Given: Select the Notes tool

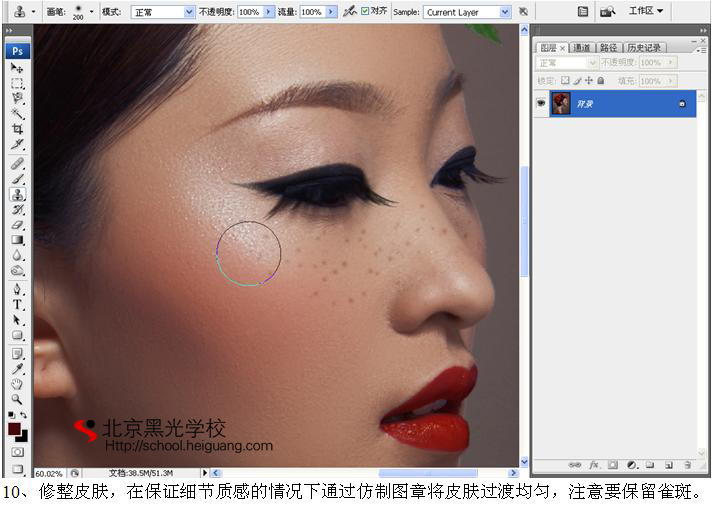Looking at the screenshot, I should click(x=17, y=354).
